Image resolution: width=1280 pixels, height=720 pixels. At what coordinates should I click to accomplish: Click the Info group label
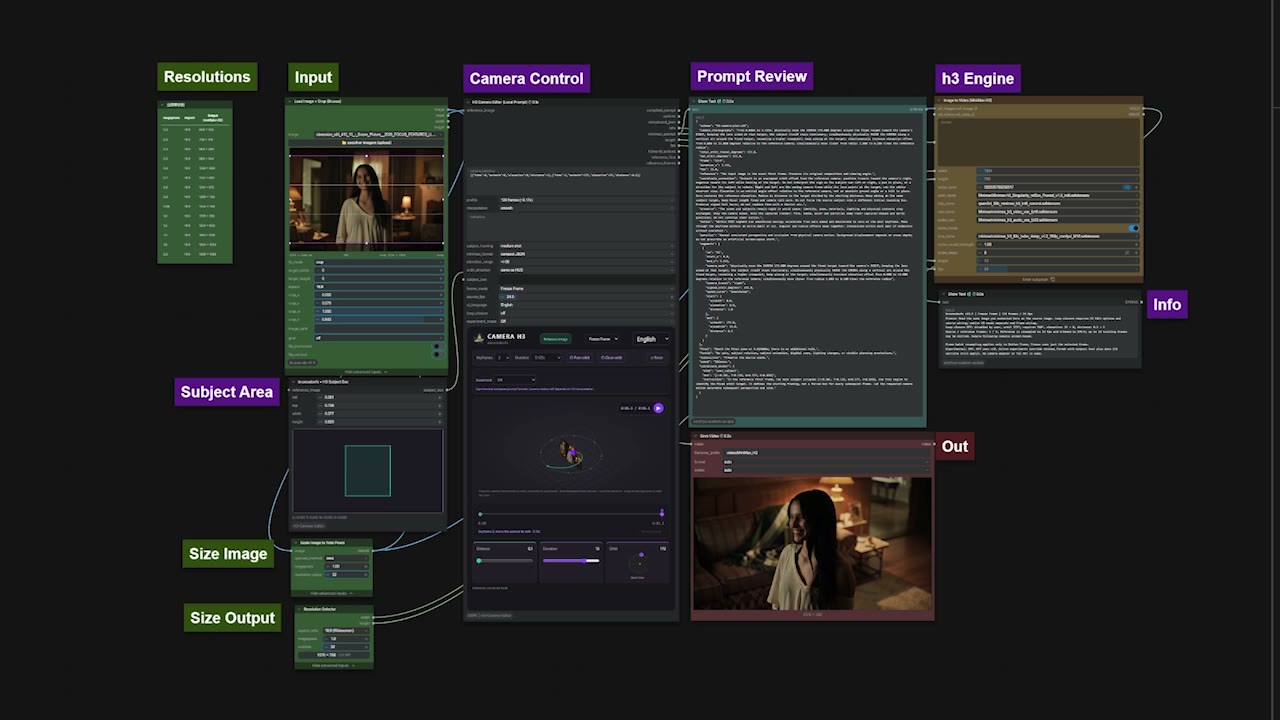tap(1167, 305)
